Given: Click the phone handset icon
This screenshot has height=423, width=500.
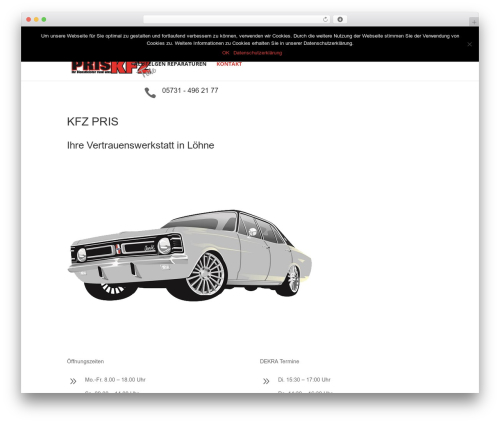Looking at the screenshot, I should (x=150, y=92).
